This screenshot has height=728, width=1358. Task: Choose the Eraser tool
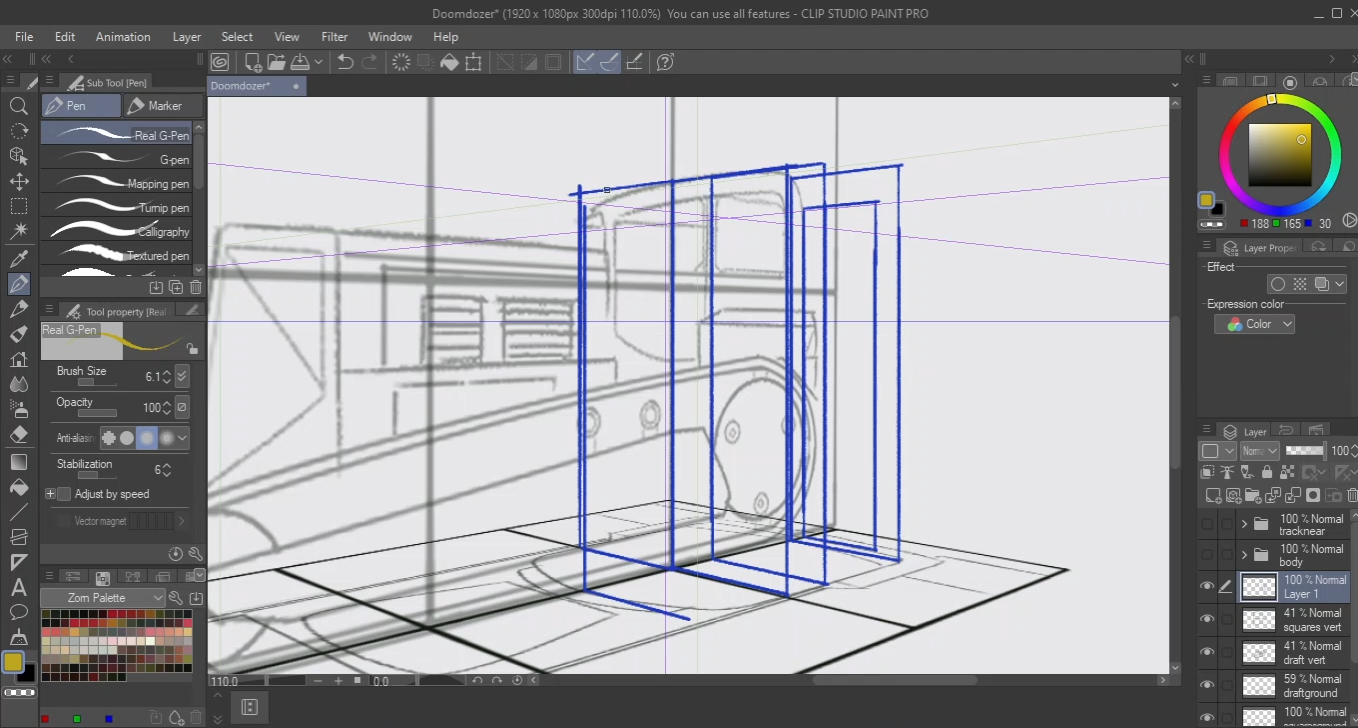pos(18,435)
